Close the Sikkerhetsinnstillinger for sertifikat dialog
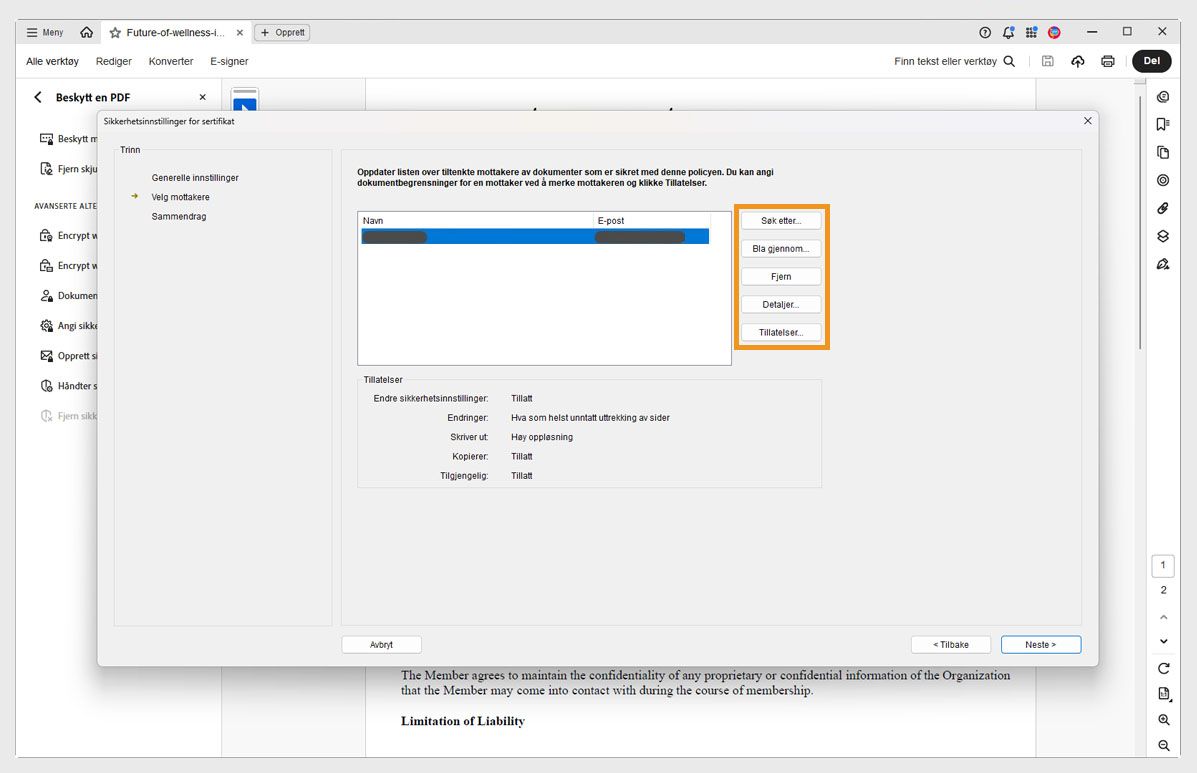The width and height of the screenshot is (1197, 773). click(1088, 121)
